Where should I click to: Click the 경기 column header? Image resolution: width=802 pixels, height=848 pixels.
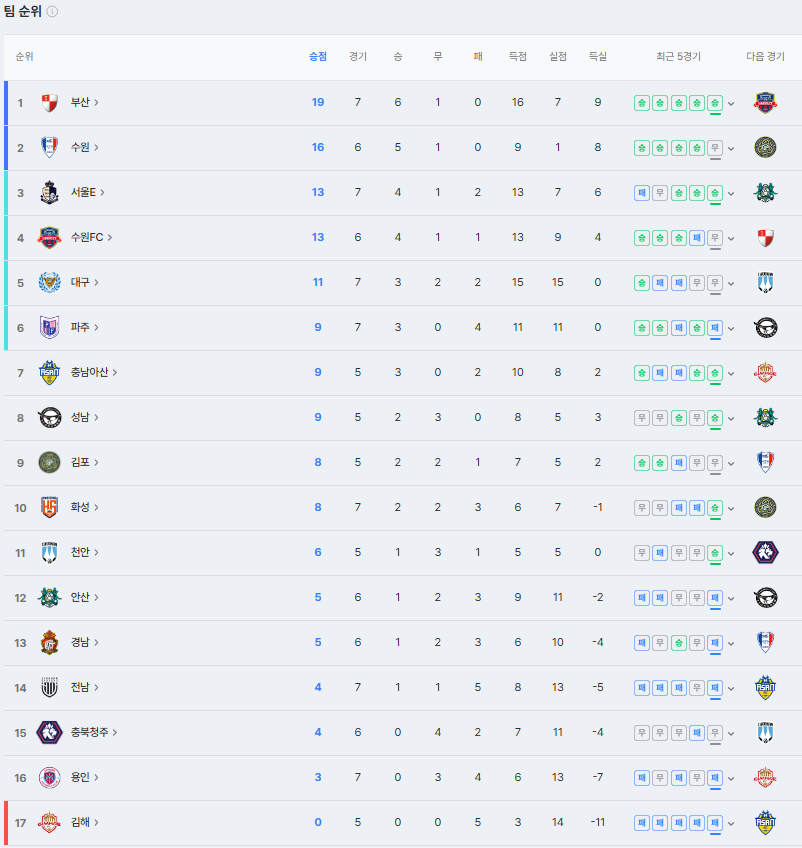pyautogui.click(x=358, y=57)
